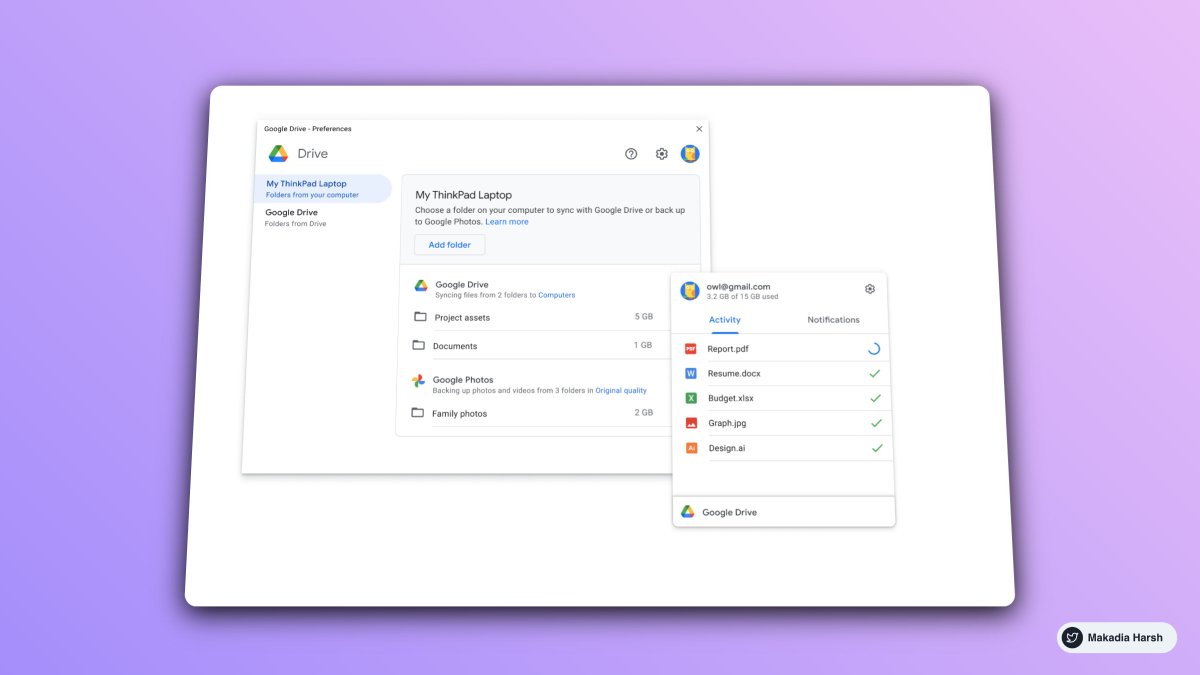Click the Resume.docx Word icon

691,373
